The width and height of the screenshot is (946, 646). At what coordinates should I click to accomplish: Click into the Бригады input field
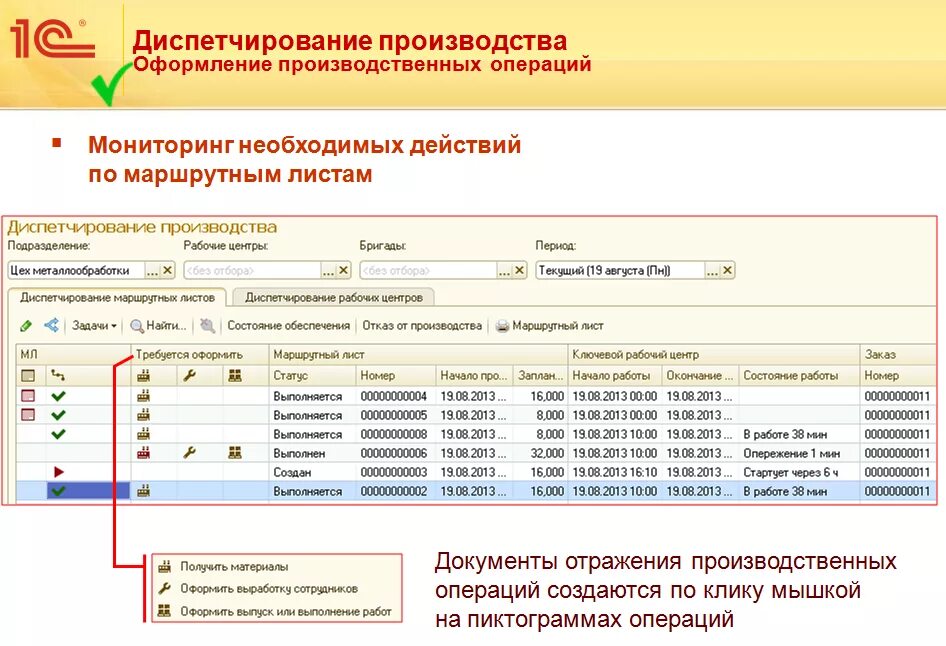point(428,270)
